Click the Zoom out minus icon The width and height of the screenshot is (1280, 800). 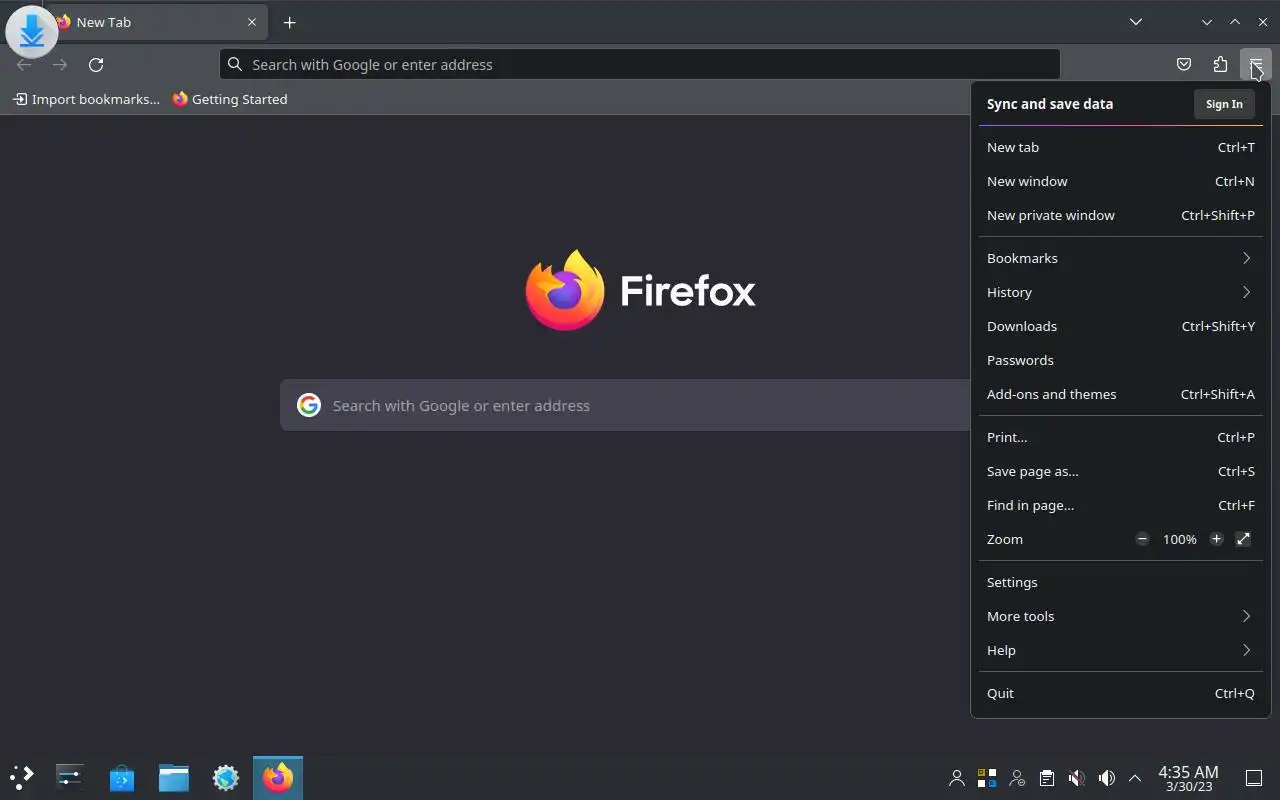click(x=1142, y=539)
